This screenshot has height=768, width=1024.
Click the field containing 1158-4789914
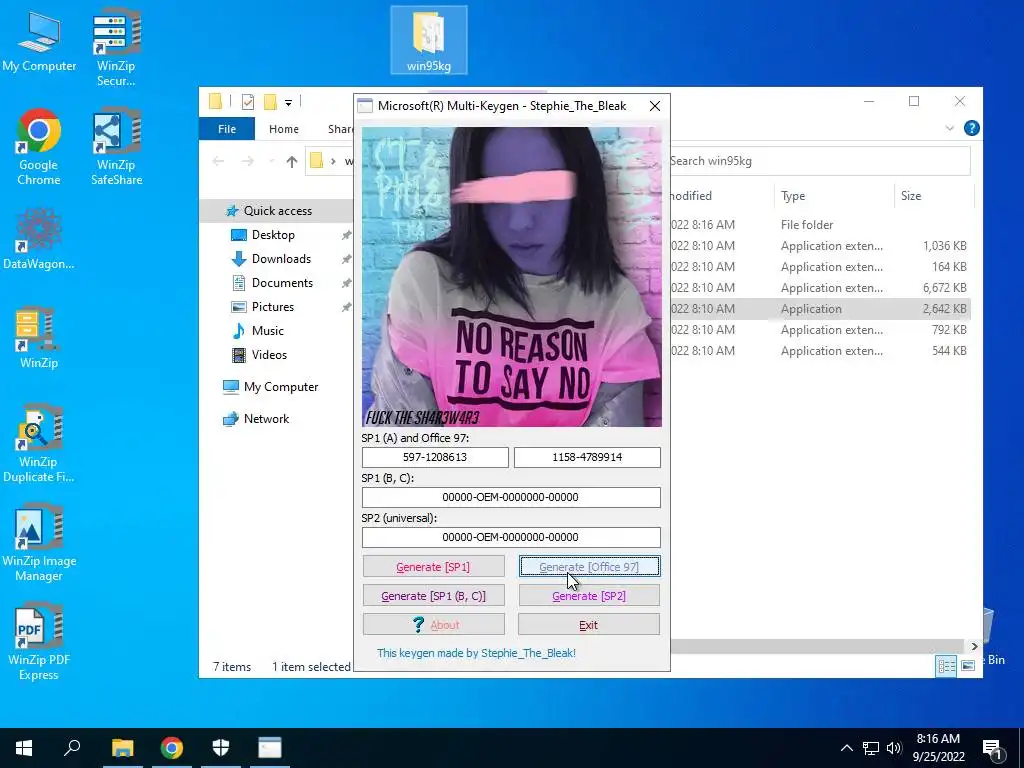[x=587, y=457]
